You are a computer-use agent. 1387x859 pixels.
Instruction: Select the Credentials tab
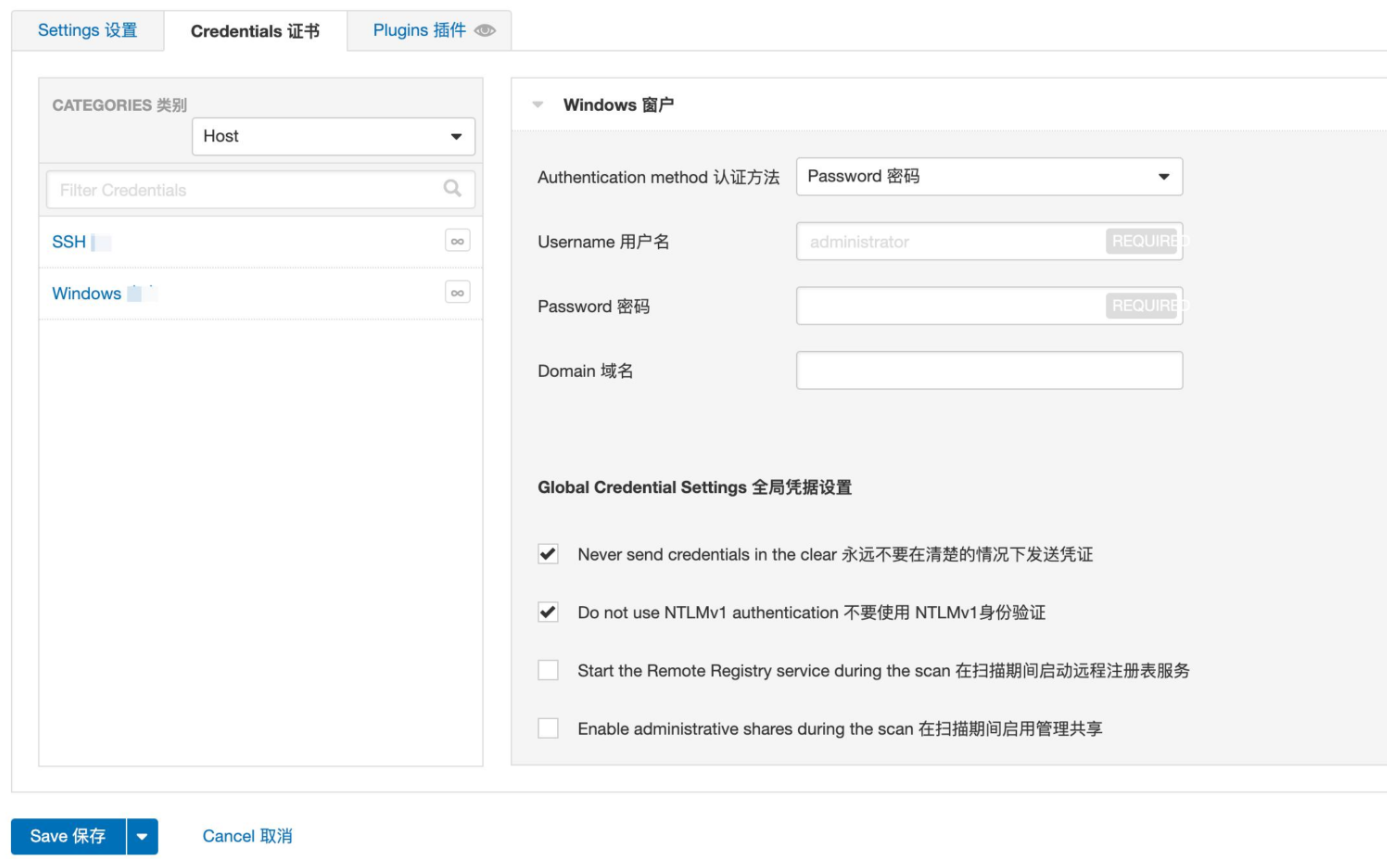pos(255,31)
